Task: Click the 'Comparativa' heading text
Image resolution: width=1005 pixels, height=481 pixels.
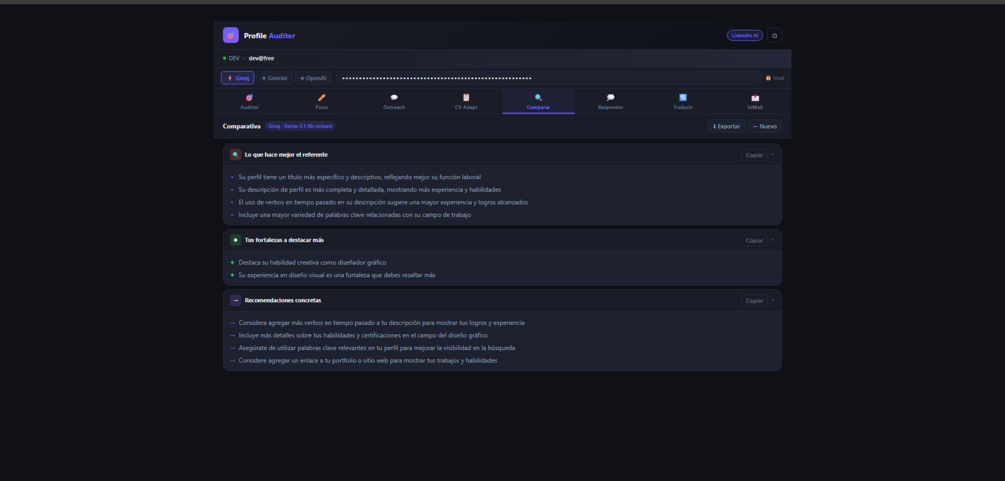Action: (x=242, y=126)
